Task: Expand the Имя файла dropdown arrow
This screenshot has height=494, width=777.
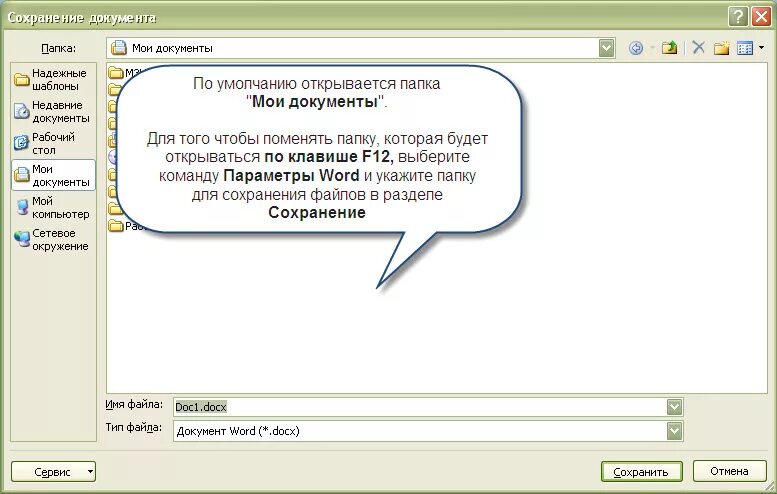Action: 674,407
